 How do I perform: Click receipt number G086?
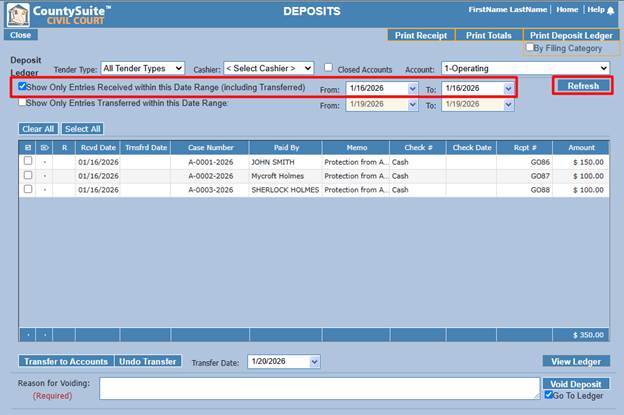pyautogui.click(x=540, y=162)
